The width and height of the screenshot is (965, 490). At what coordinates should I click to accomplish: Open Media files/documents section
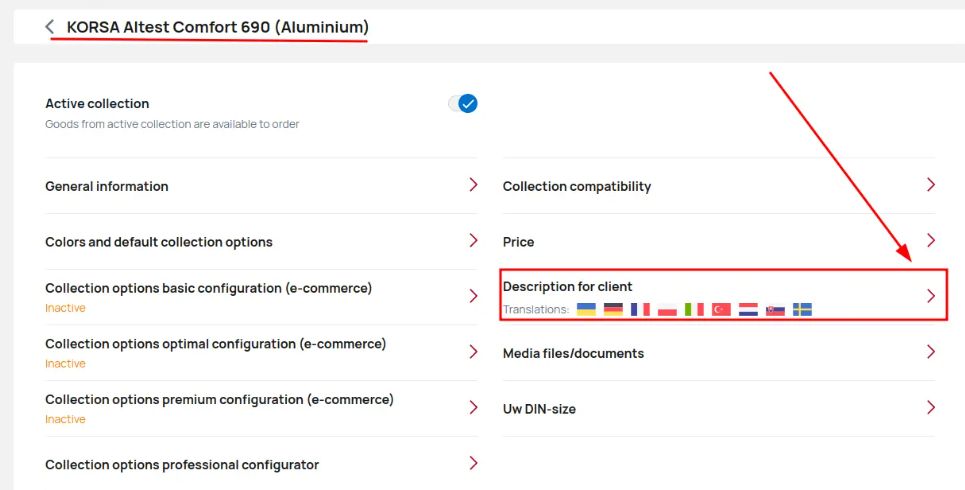[719, 353]
